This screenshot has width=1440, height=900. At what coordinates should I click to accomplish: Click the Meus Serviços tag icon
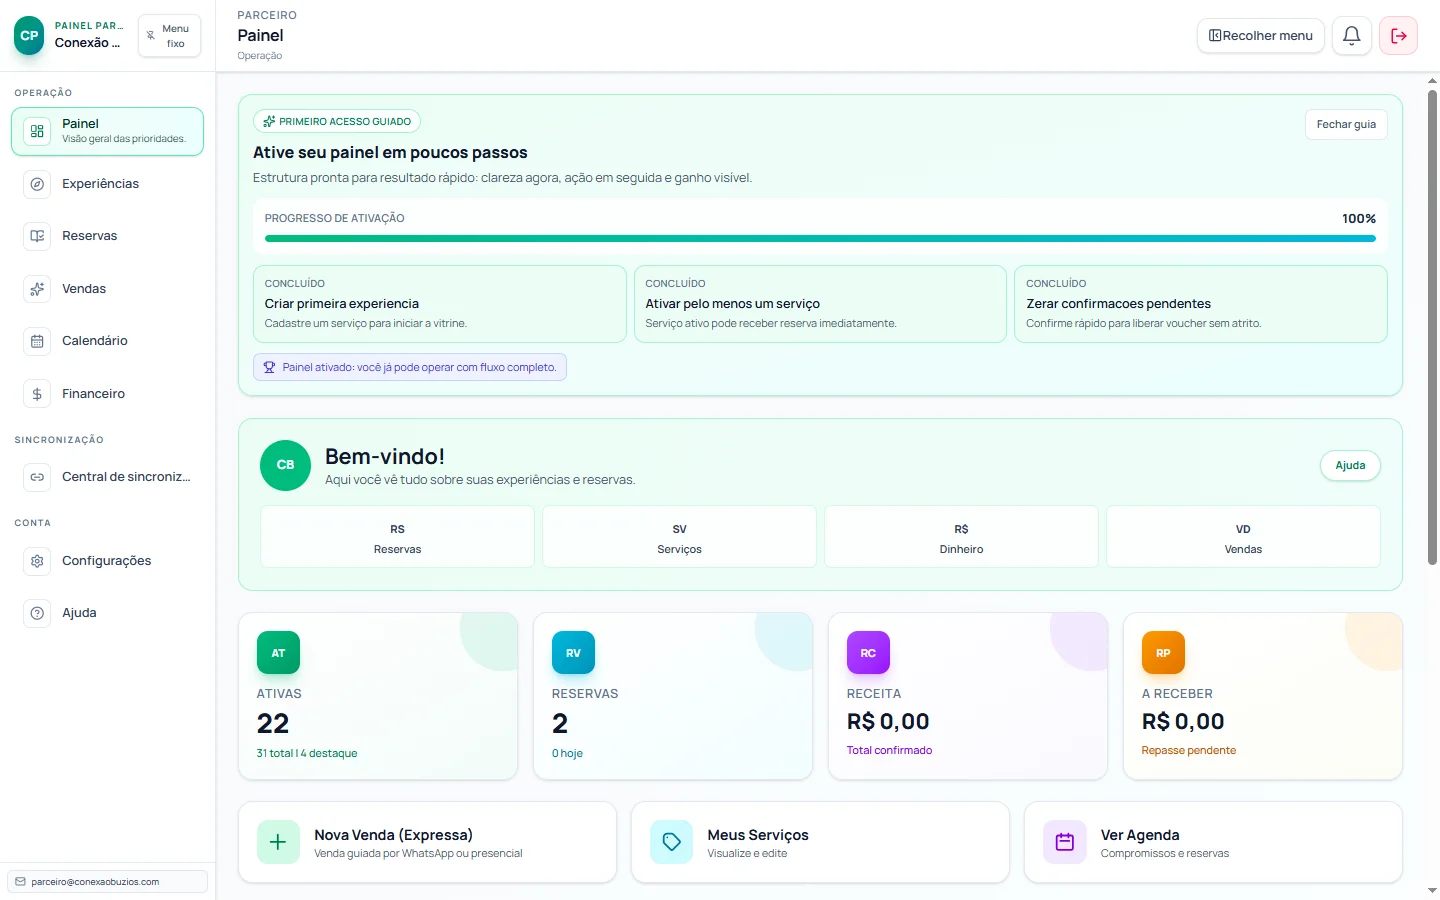pos(671,842)
